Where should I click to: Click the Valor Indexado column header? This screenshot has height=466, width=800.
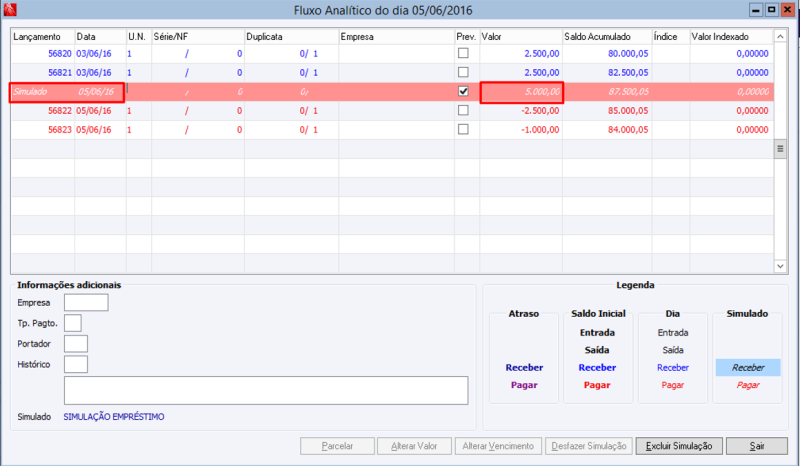pyautogui.click(x=731, y=37)
